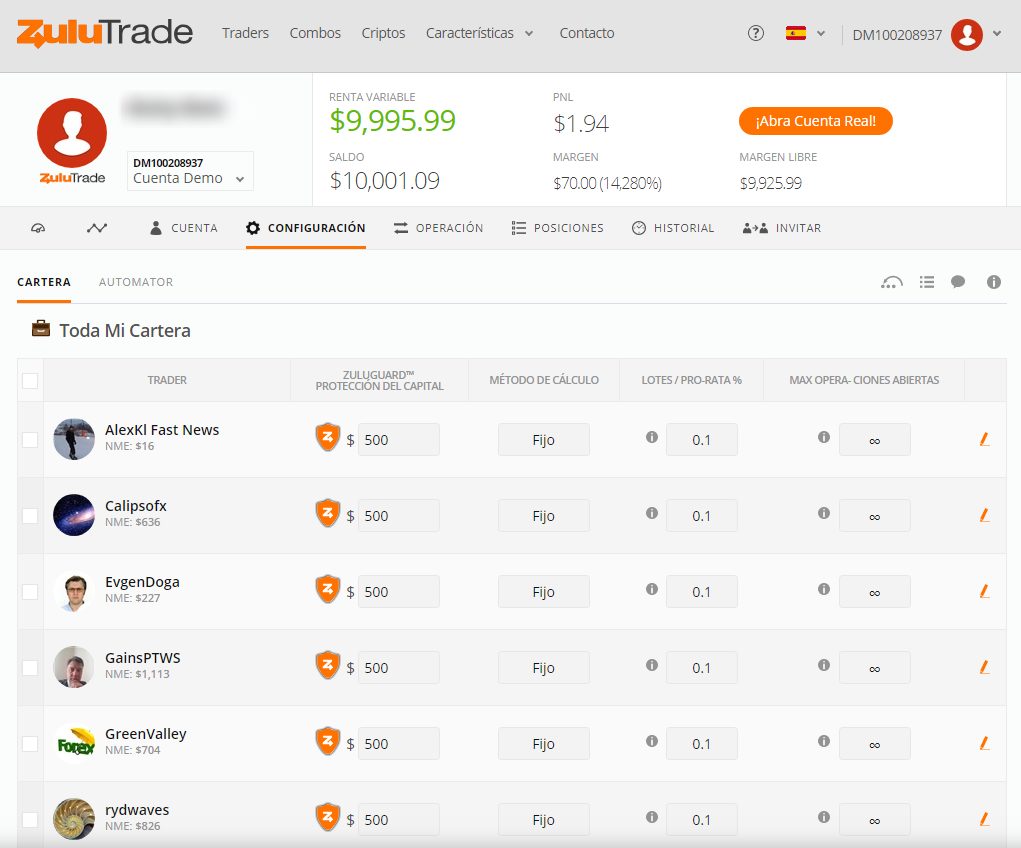The image size is (1021, 848).
Task: Select the Configuración tab
Action: click(x=305, y=228)
